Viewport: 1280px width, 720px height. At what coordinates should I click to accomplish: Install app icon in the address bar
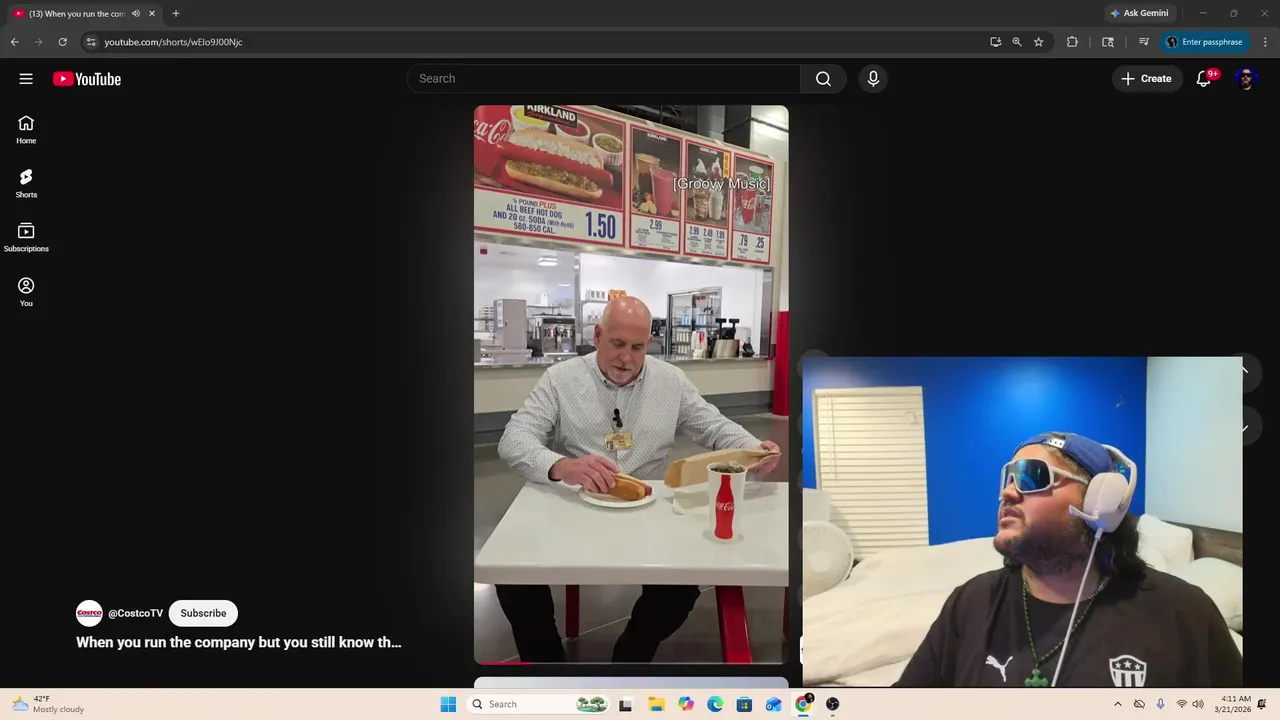(995, 42)
